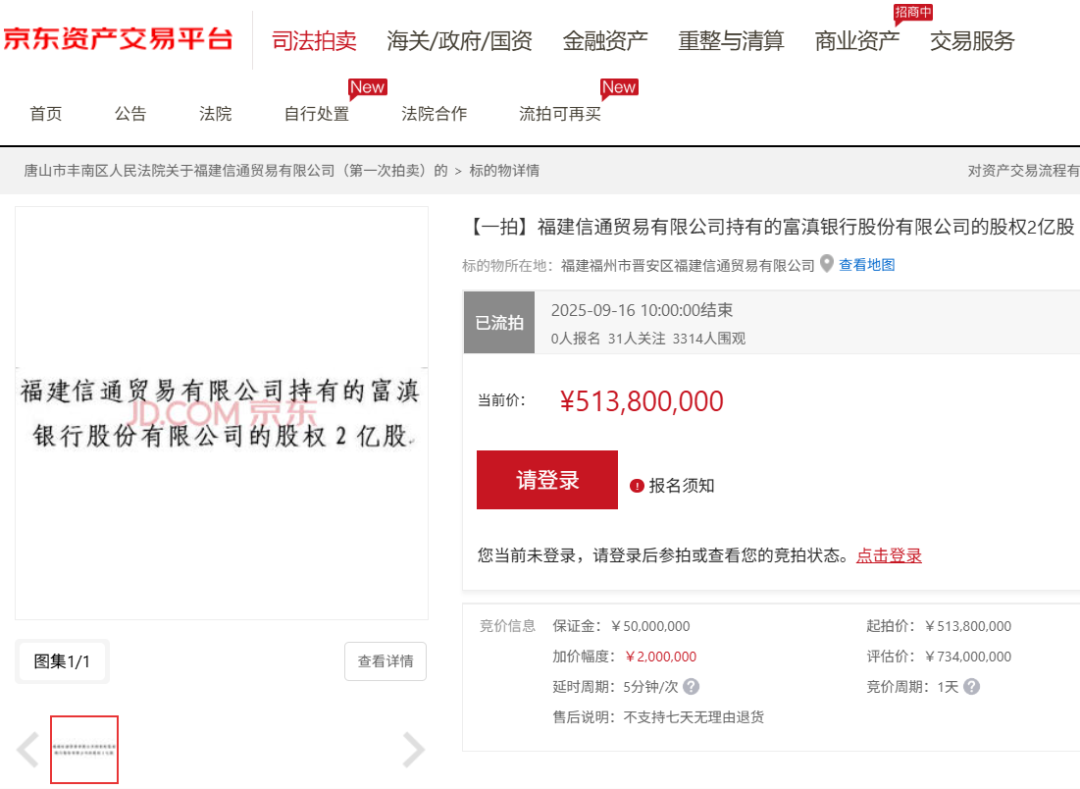This screenshot has width=1080, height=789.
Task: Click the map pin icon beside 查看地图
Action: [827, 264]
